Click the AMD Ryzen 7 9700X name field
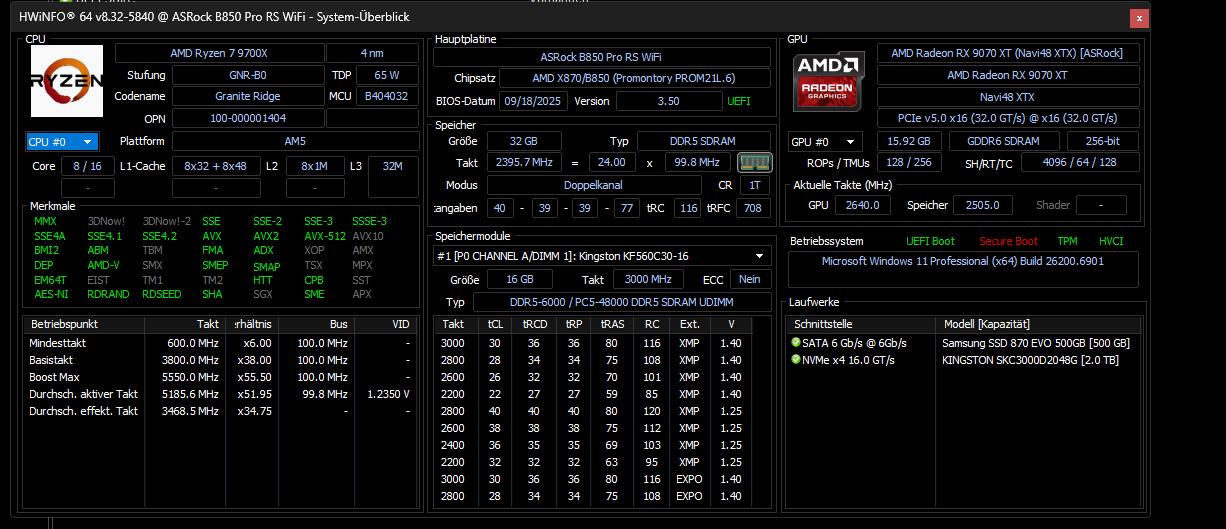Image resolution: width=1226 pixels, height=529 pixels. [x=219, y=53]
